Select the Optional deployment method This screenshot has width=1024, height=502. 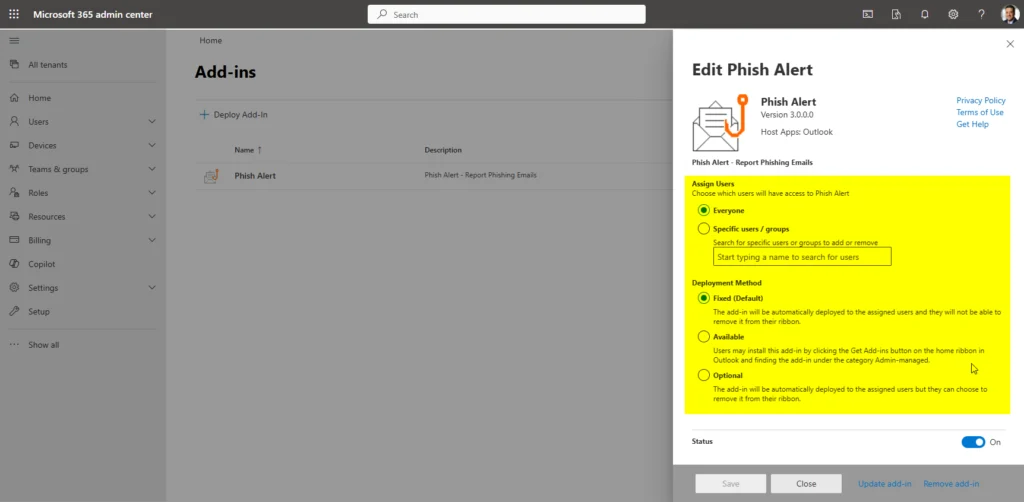click(x=704, y=375)
